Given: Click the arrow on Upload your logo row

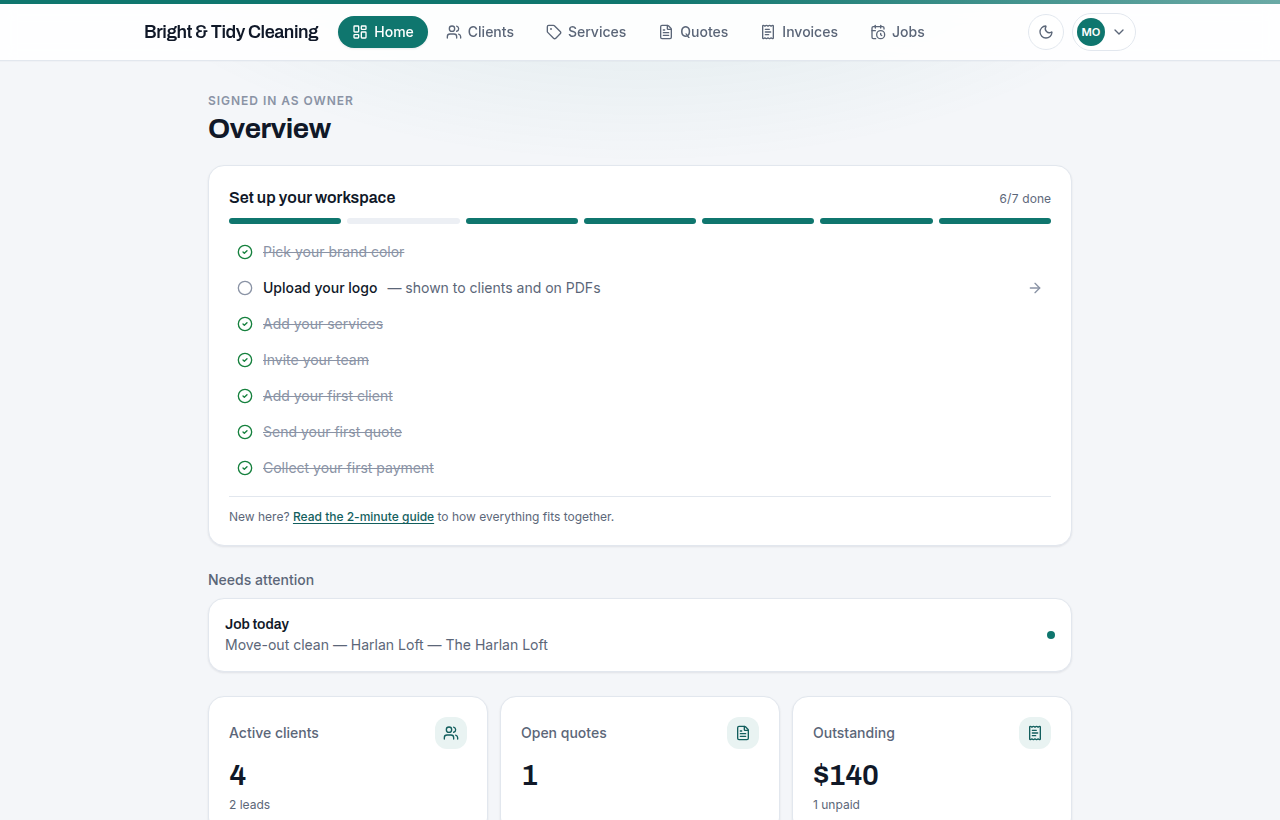Looking at the screenshot, I should tap(1035, 288).
